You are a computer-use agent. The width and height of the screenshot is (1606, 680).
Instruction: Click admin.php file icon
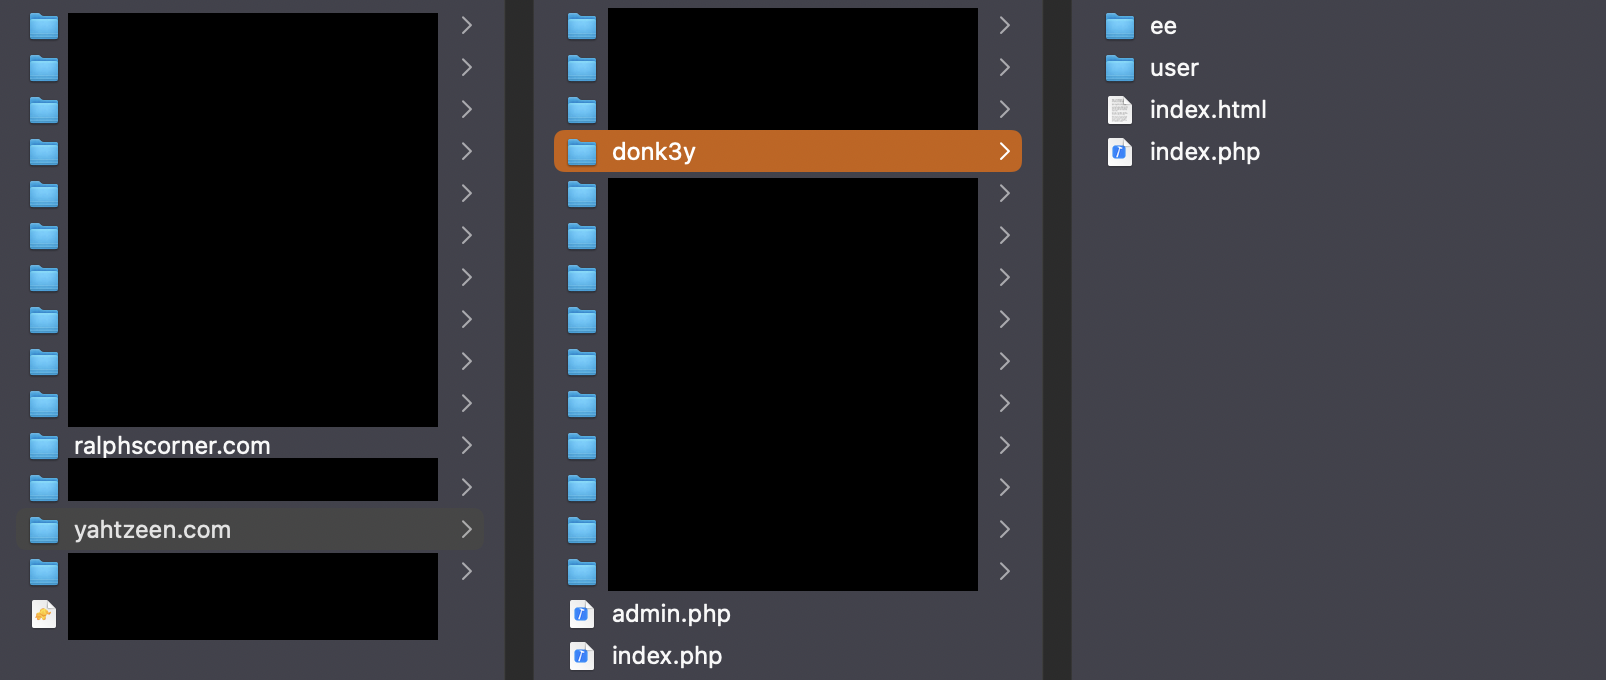[582, 614]
